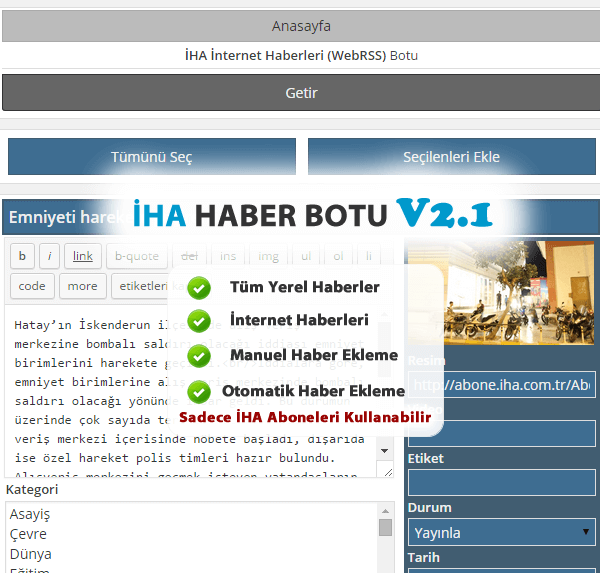This screenshot has width=600, height=576.
Task: Click the Etiket input field
Action: 502,482
